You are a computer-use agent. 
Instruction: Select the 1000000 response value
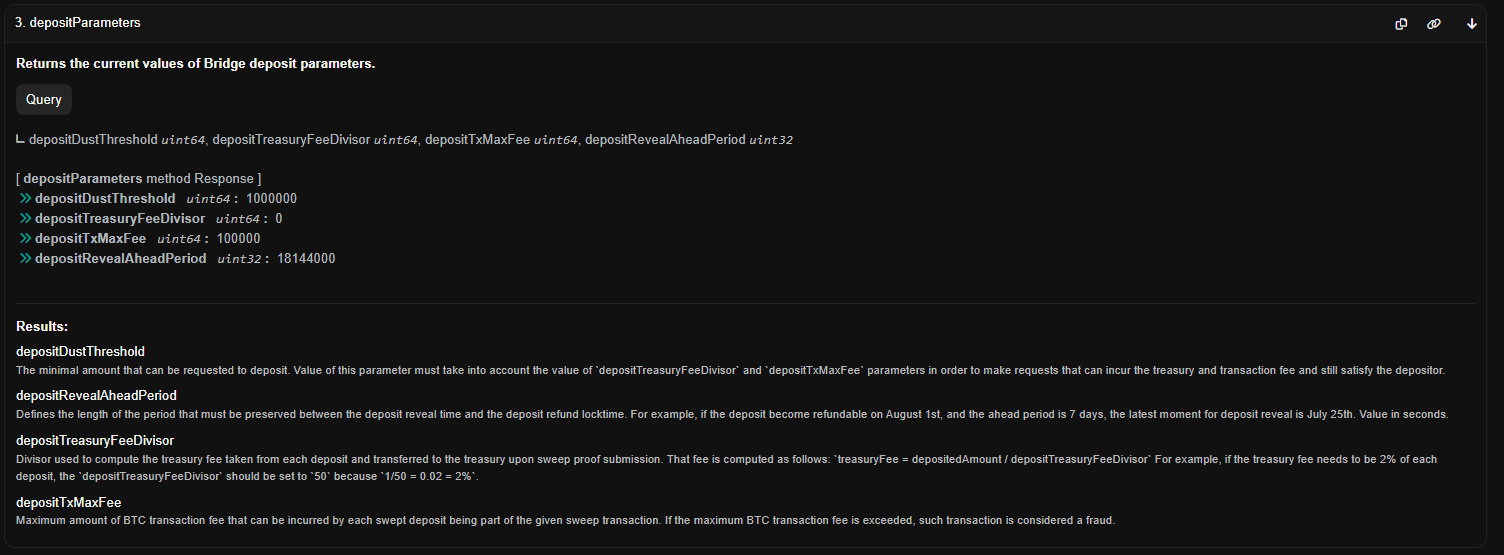(x=271, y=199)
